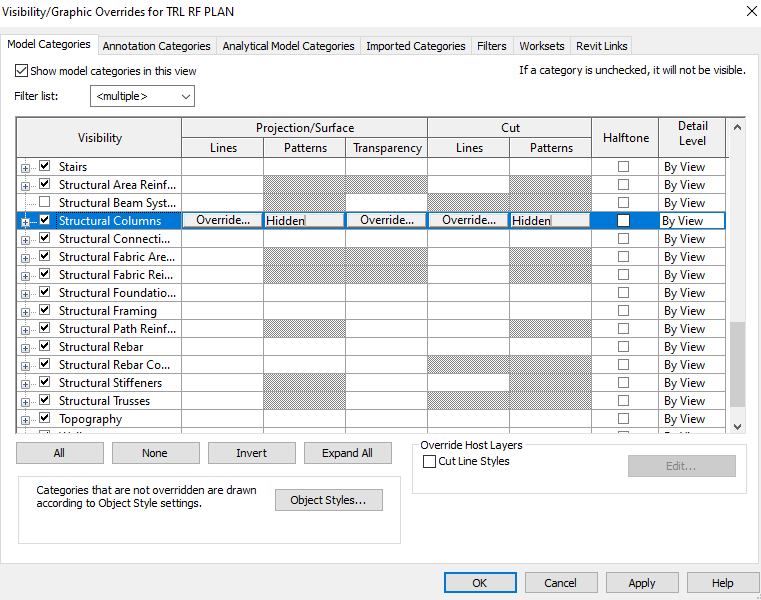The image size is (761, 600).
Task: Click the Visibility column header
Action: 99,138
